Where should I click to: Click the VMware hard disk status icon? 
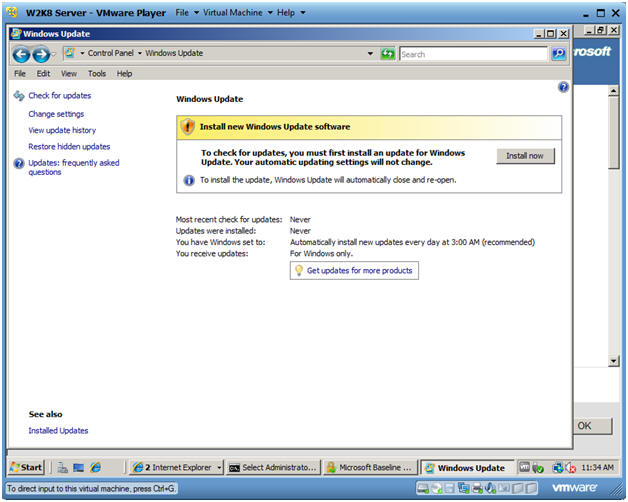tap(423, 488)
